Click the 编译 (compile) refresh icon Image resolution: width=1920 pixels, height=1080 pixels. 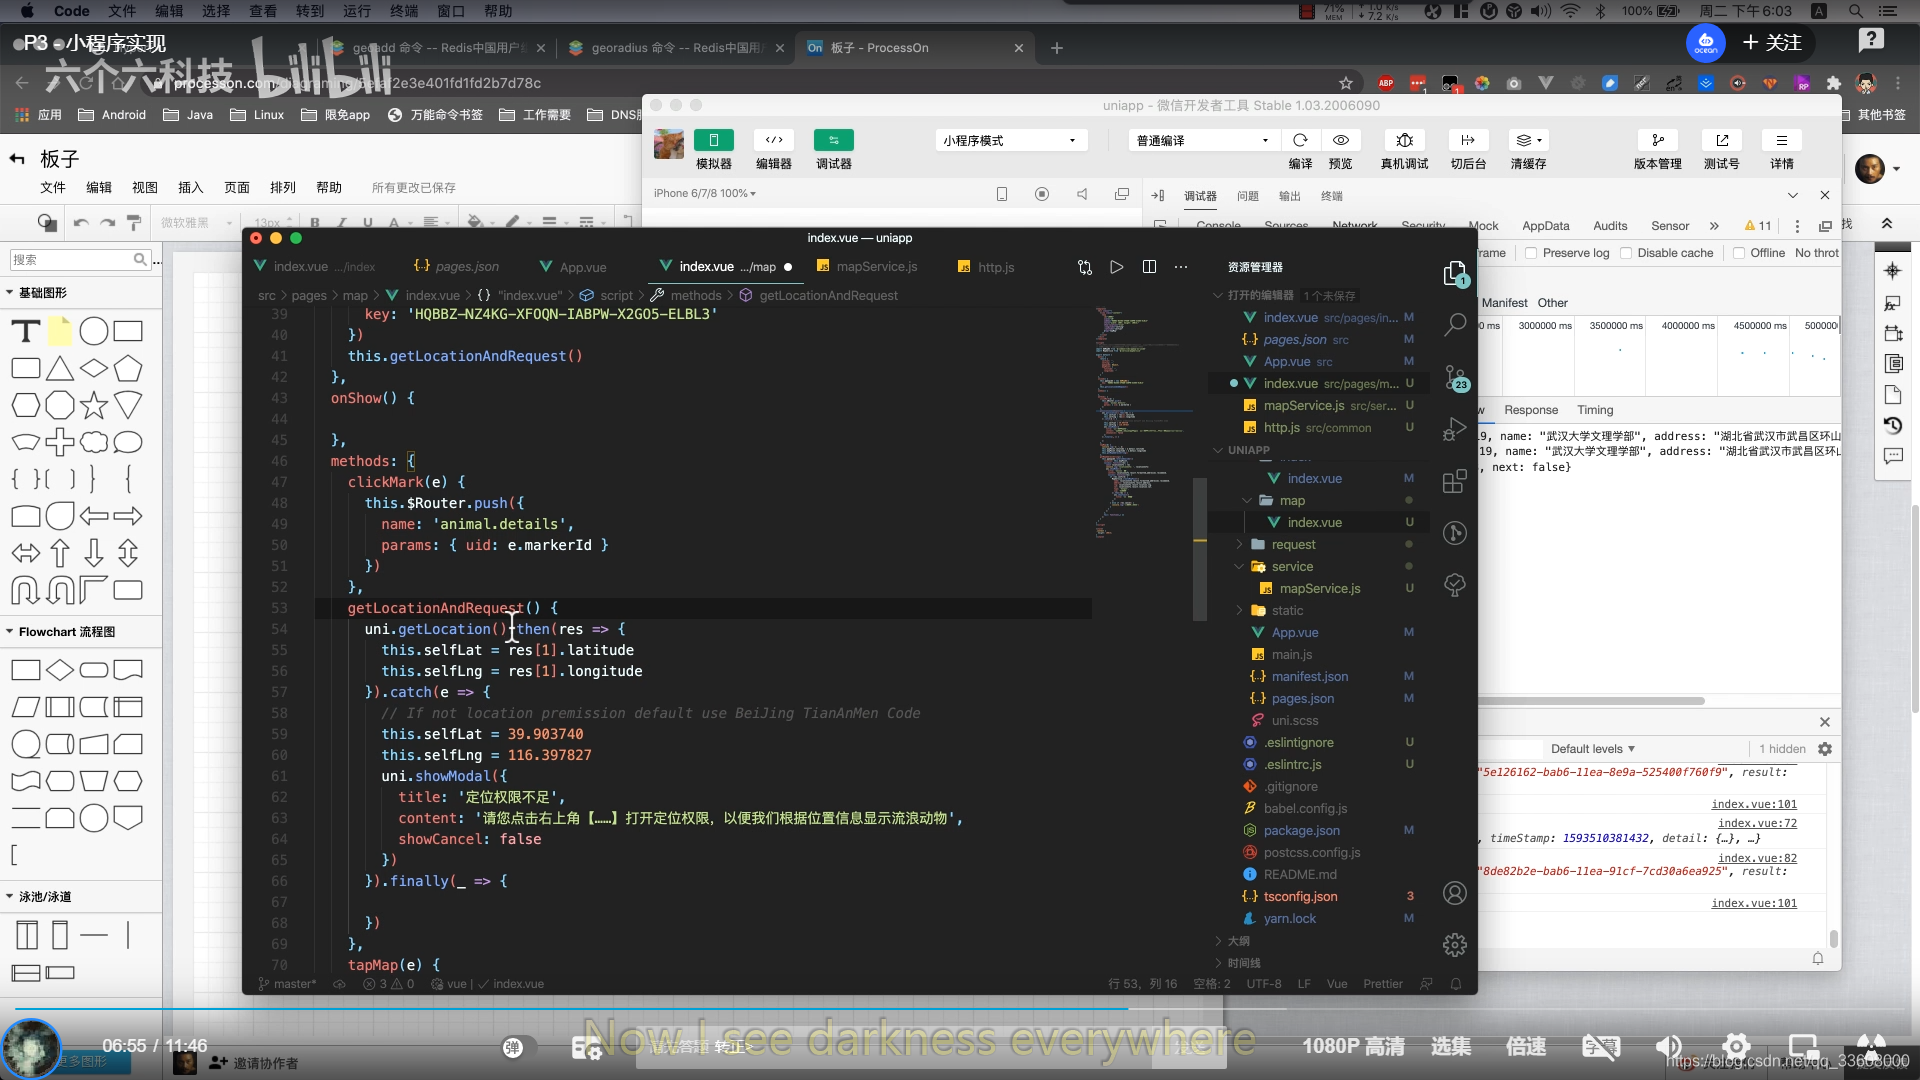coord(1300,141)
